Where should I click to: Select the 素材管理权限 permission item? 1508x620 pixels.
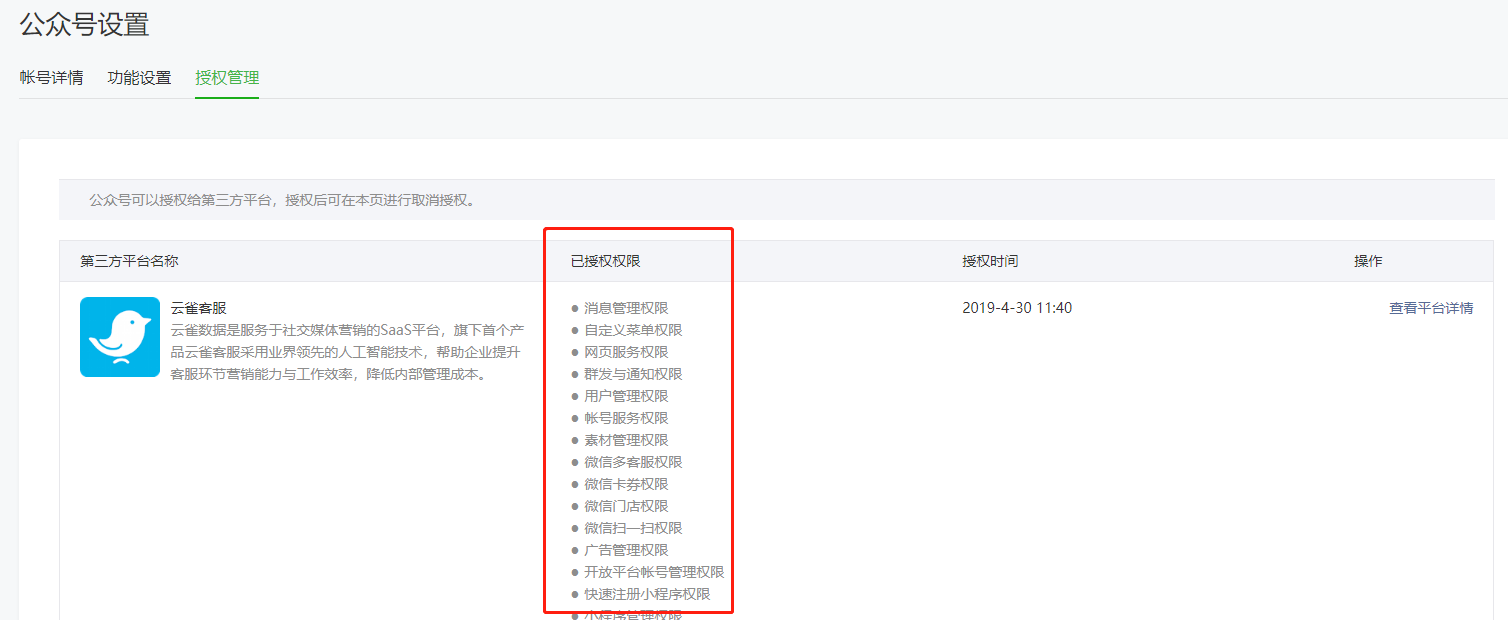click(626, 440)
